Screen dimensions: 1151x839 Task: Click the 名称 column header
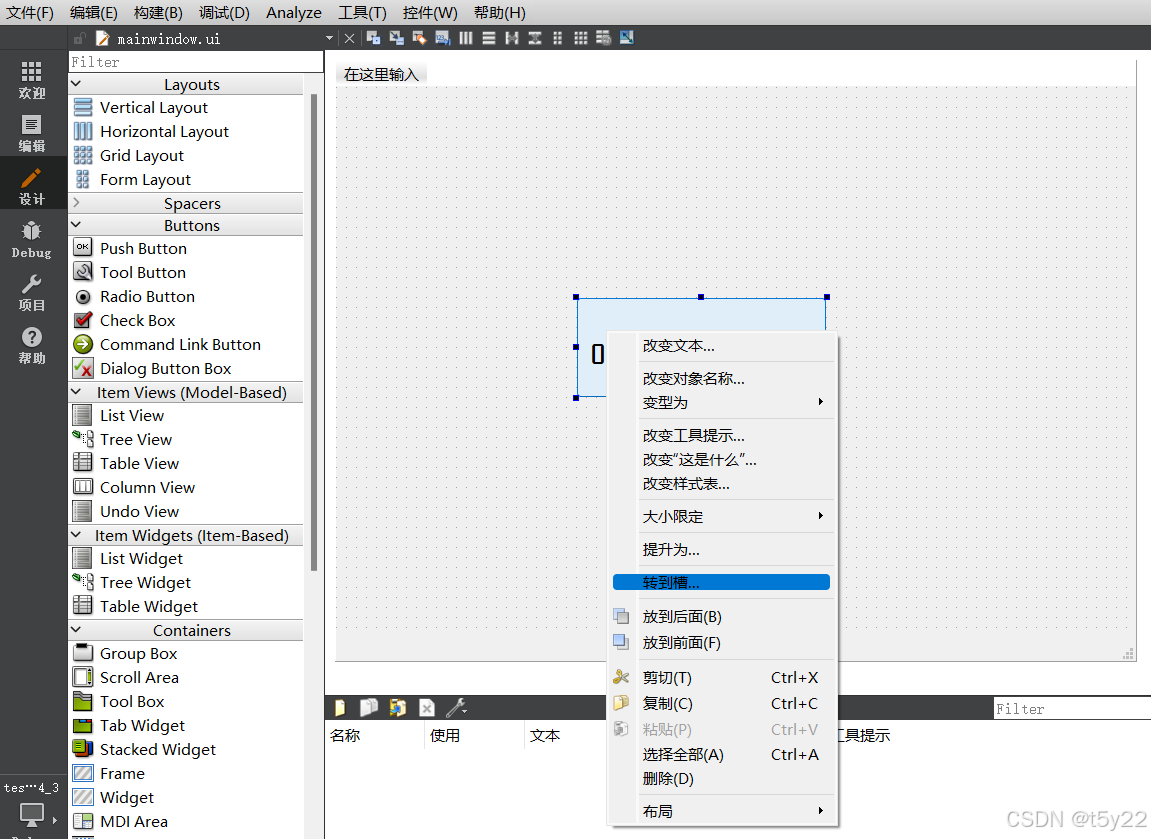click(x=345, y=736)
